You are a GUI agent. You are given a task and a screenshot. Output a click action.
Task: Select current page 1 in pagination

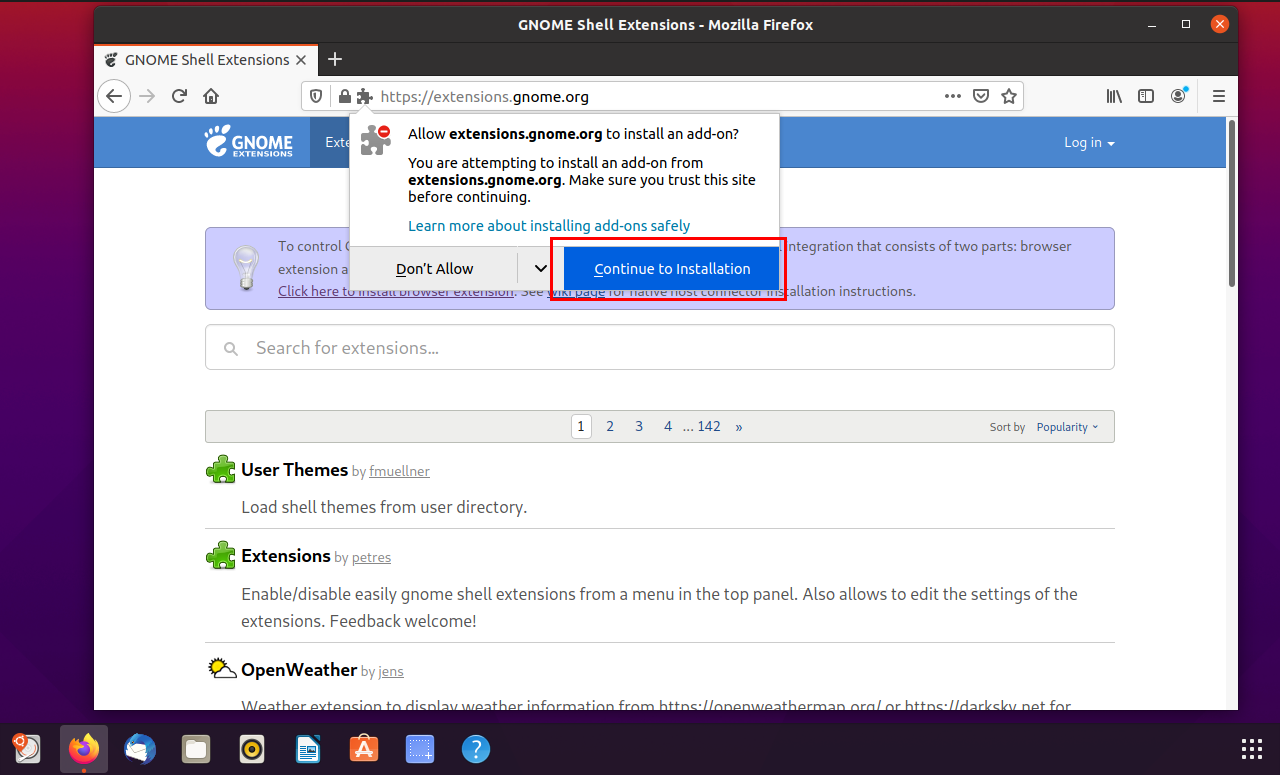click(581, 426)
